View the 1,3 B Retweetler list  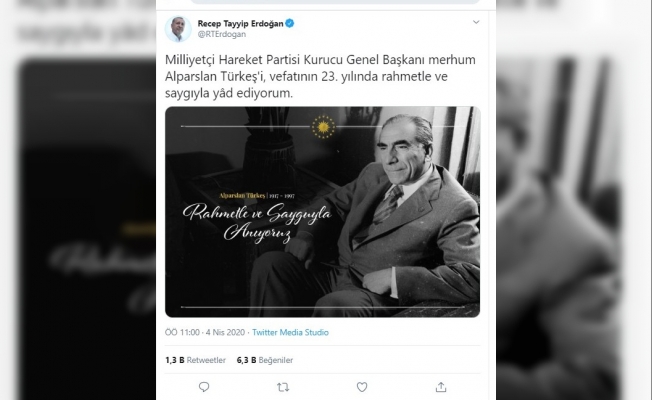pyautogui.click(x=195, y=360)
